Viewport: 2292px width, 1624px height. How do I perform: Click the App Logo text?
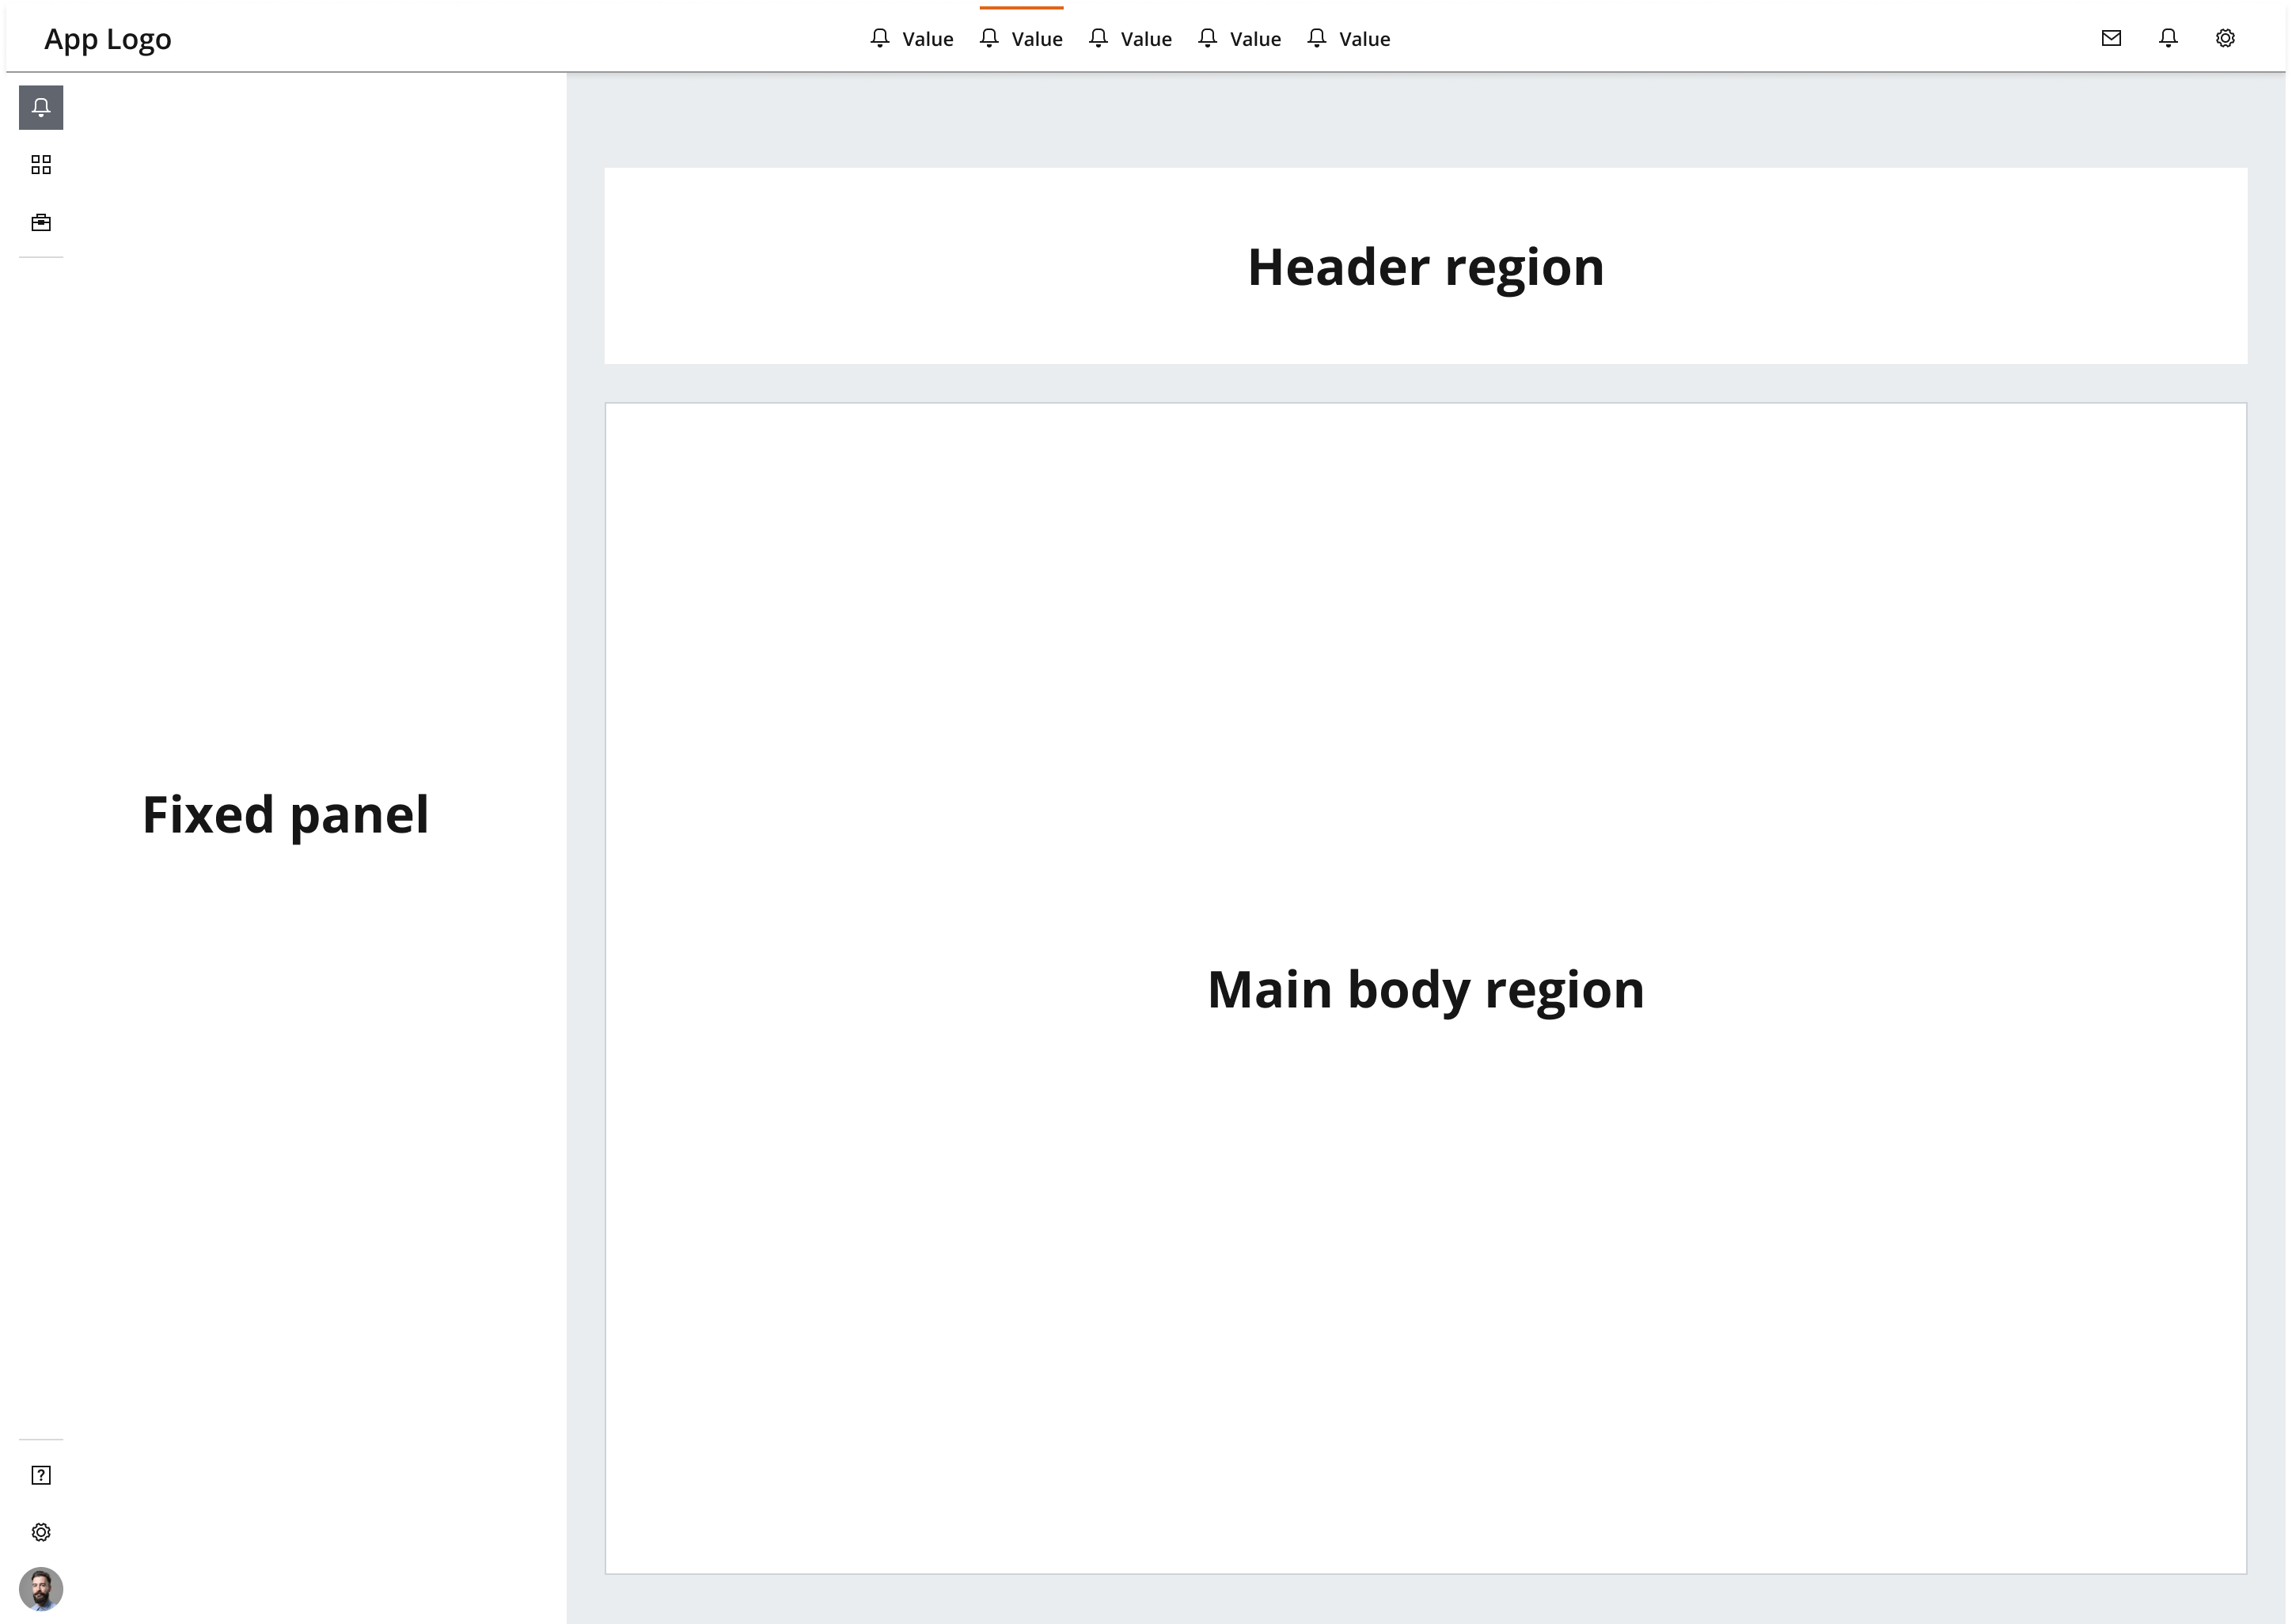(x=108, y=39)
